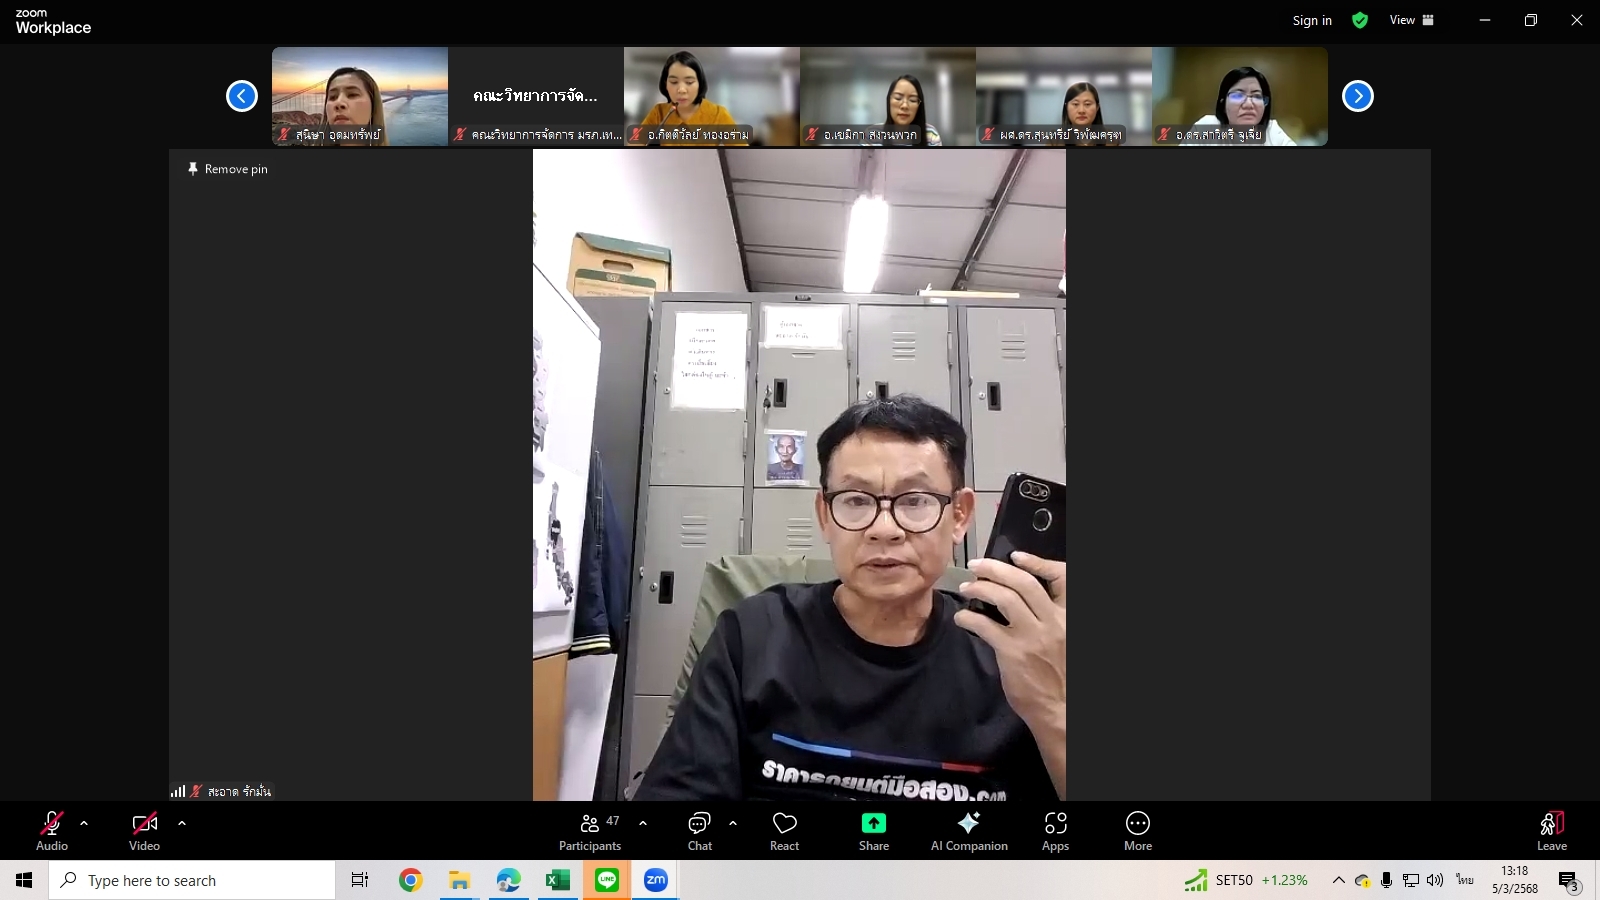Image resolution: width=1600 pixels, height=900 pixels.
Task: Click Remove pin on pinned video
Action: tap(228, 169)
